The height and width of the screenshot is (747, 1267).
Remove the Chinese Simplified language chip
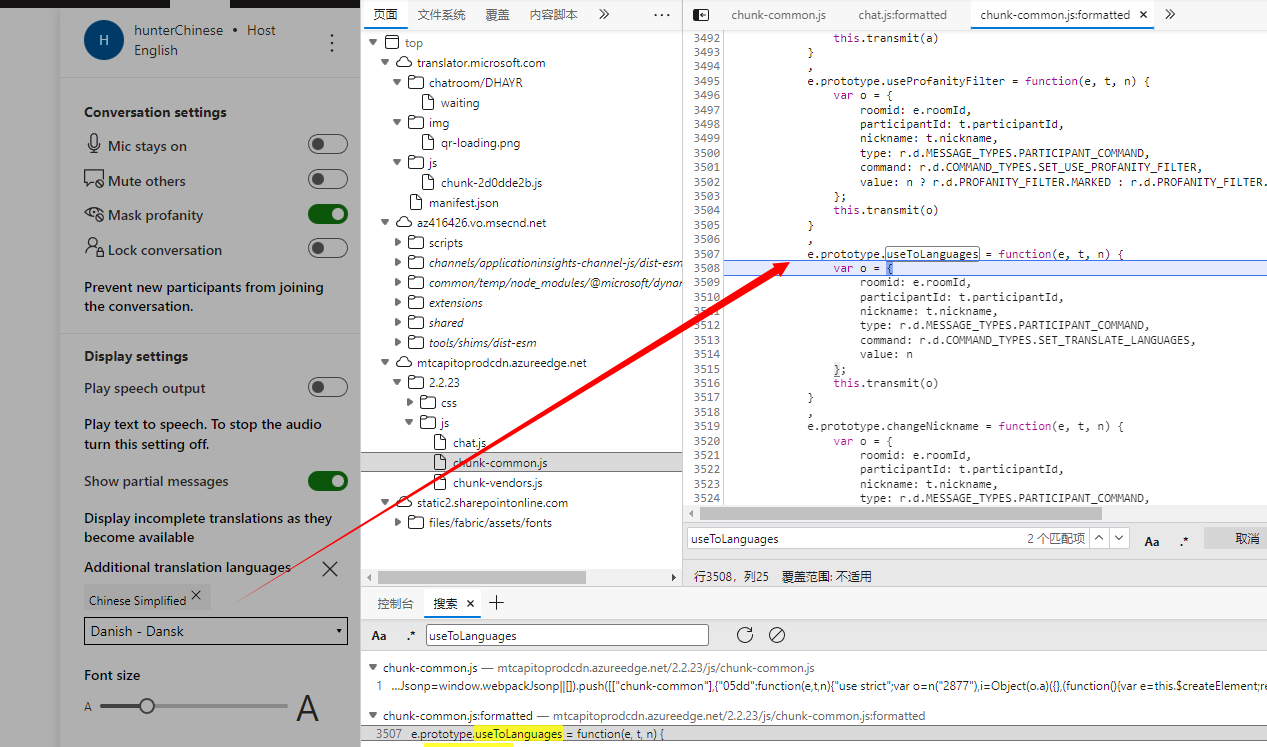point(196,595)
